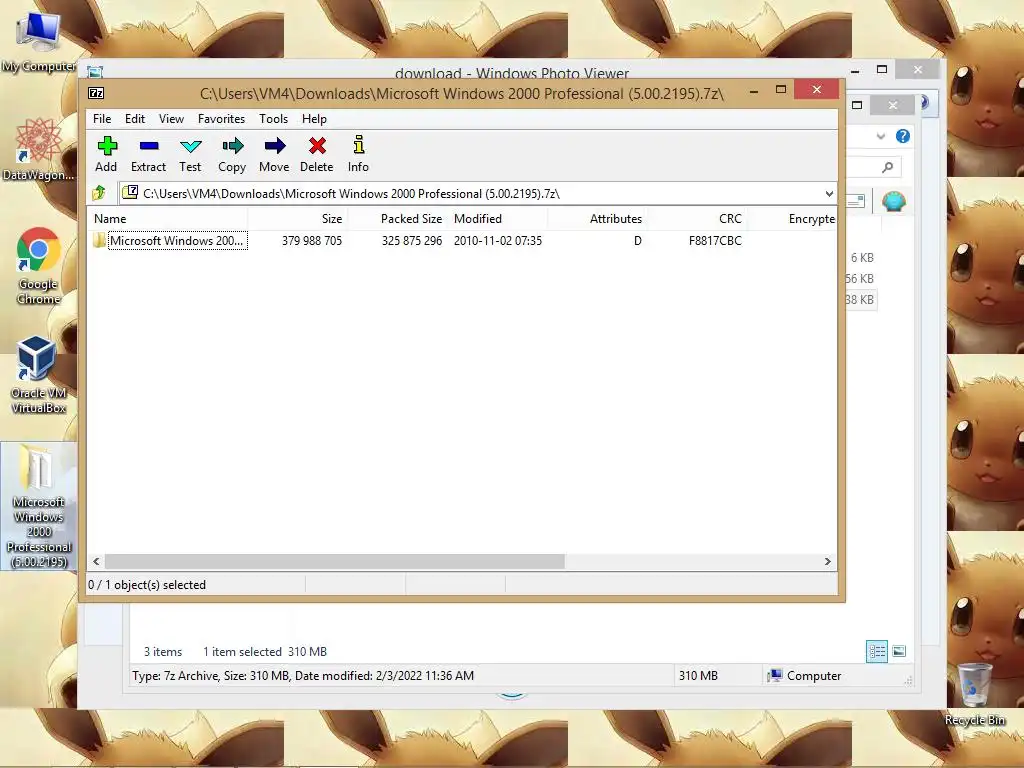Extract the archive using Extract icon

point(148,154)
